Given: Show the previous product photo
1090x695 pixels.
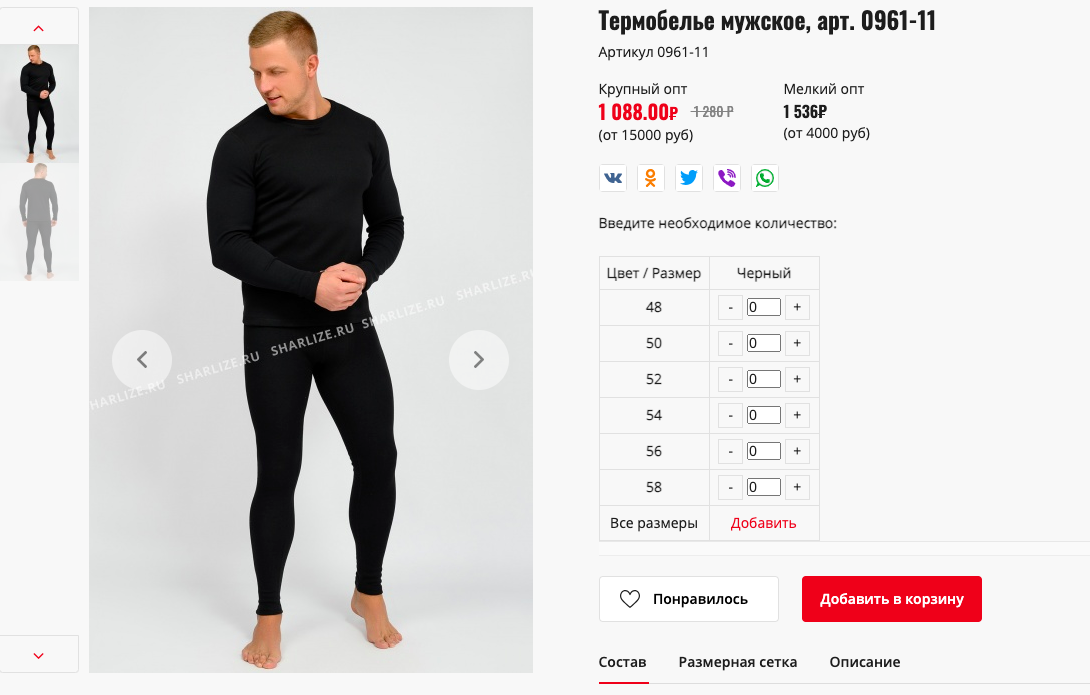Looking at the screenshot, I should pos(142,359).
